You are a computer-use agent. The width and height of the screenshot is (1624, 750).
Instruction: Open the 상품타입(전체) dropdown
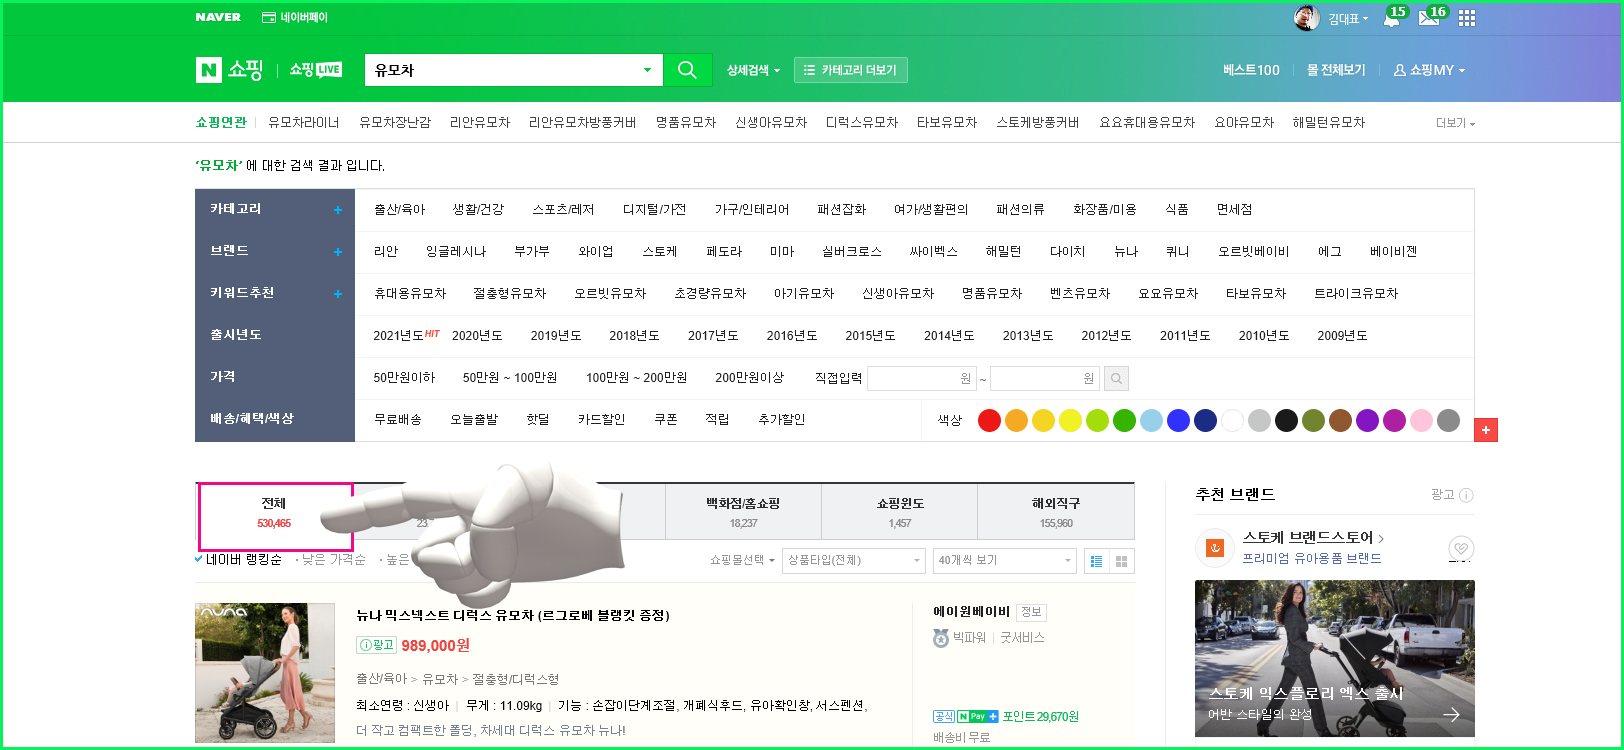854,561
